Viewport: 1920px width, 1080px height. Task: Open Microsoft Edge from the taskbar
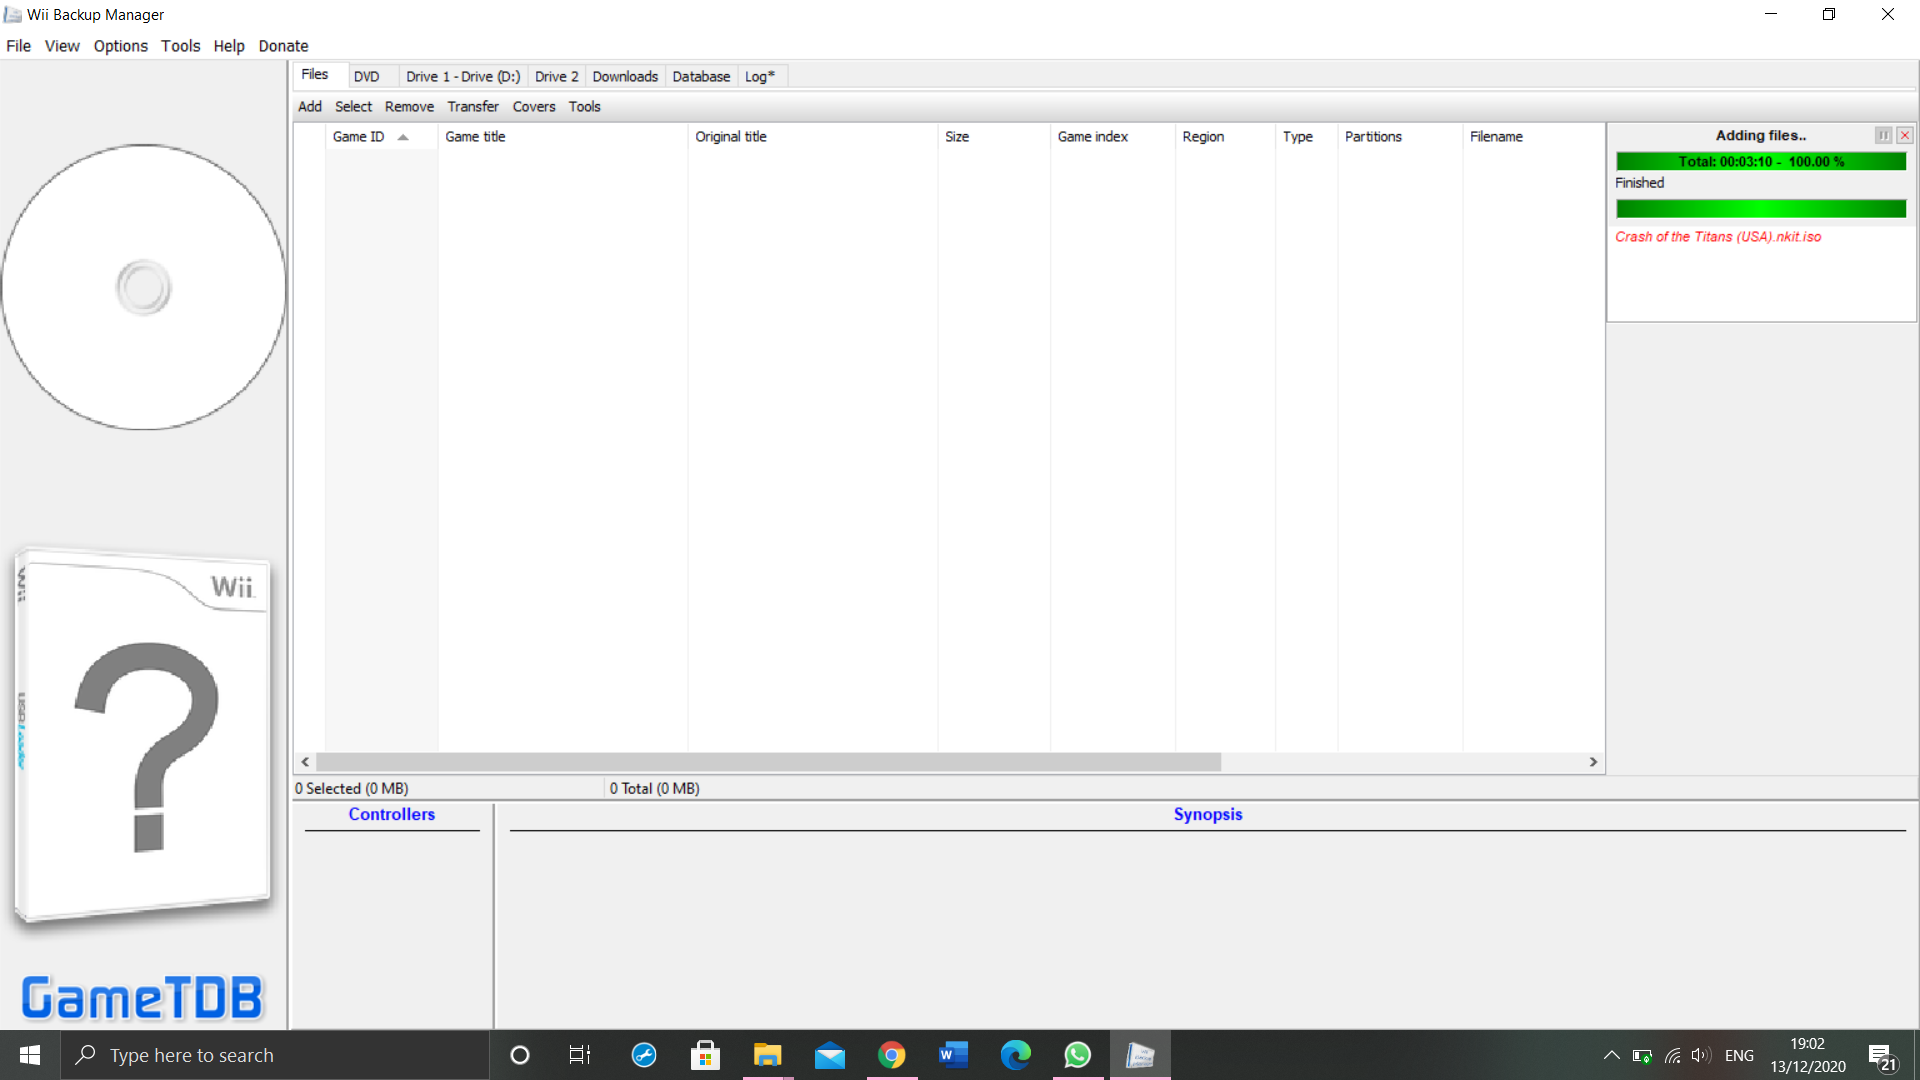[x=1015, y=1055]
